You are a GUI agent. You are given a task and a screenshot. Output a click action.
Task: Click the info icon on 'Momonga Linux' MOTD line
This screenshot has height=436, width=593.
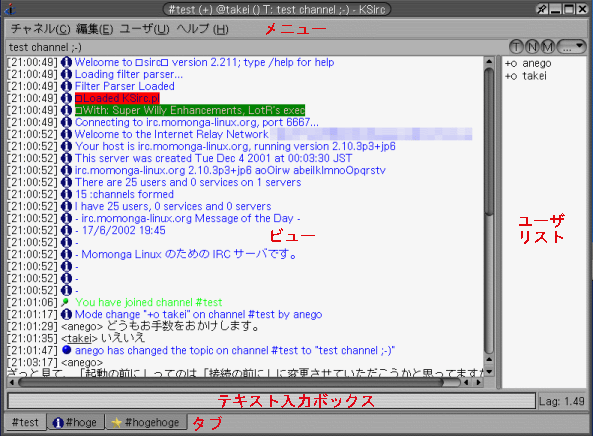point(66,254)
